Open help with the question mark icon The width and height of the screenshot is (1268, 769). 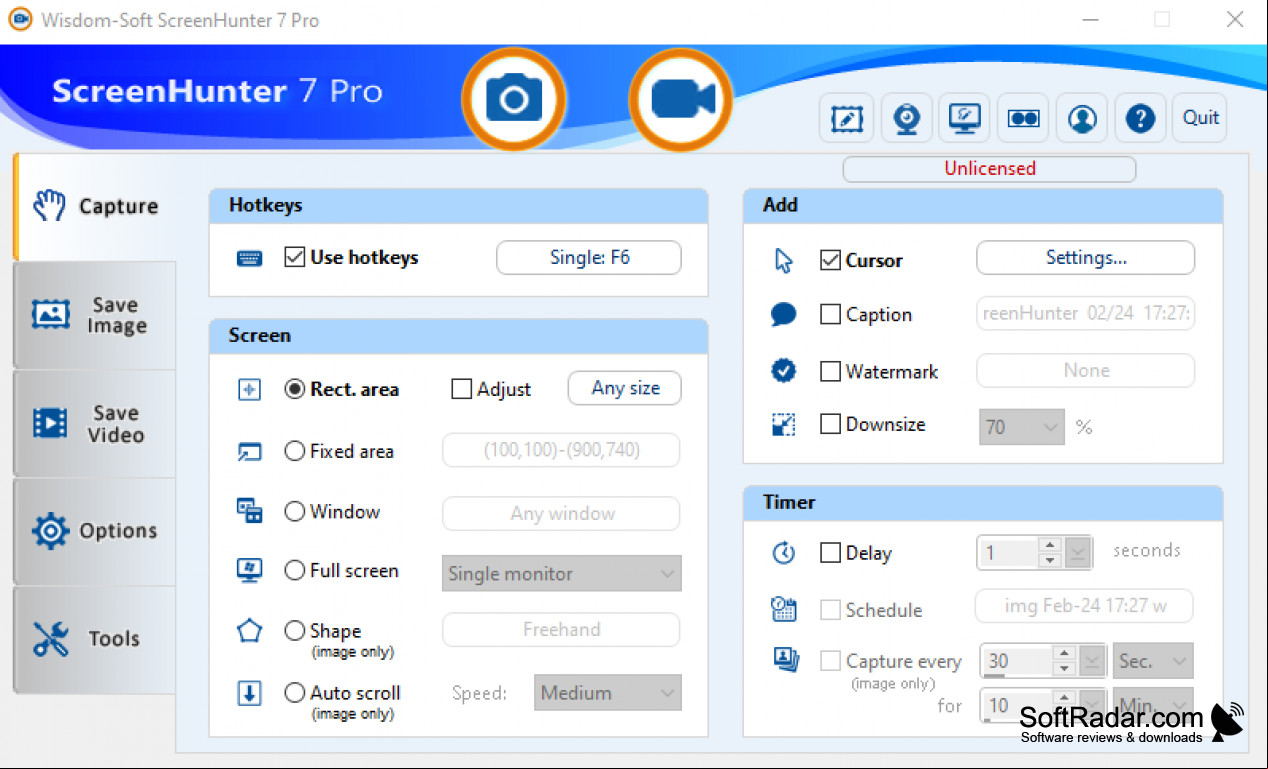1140,119
